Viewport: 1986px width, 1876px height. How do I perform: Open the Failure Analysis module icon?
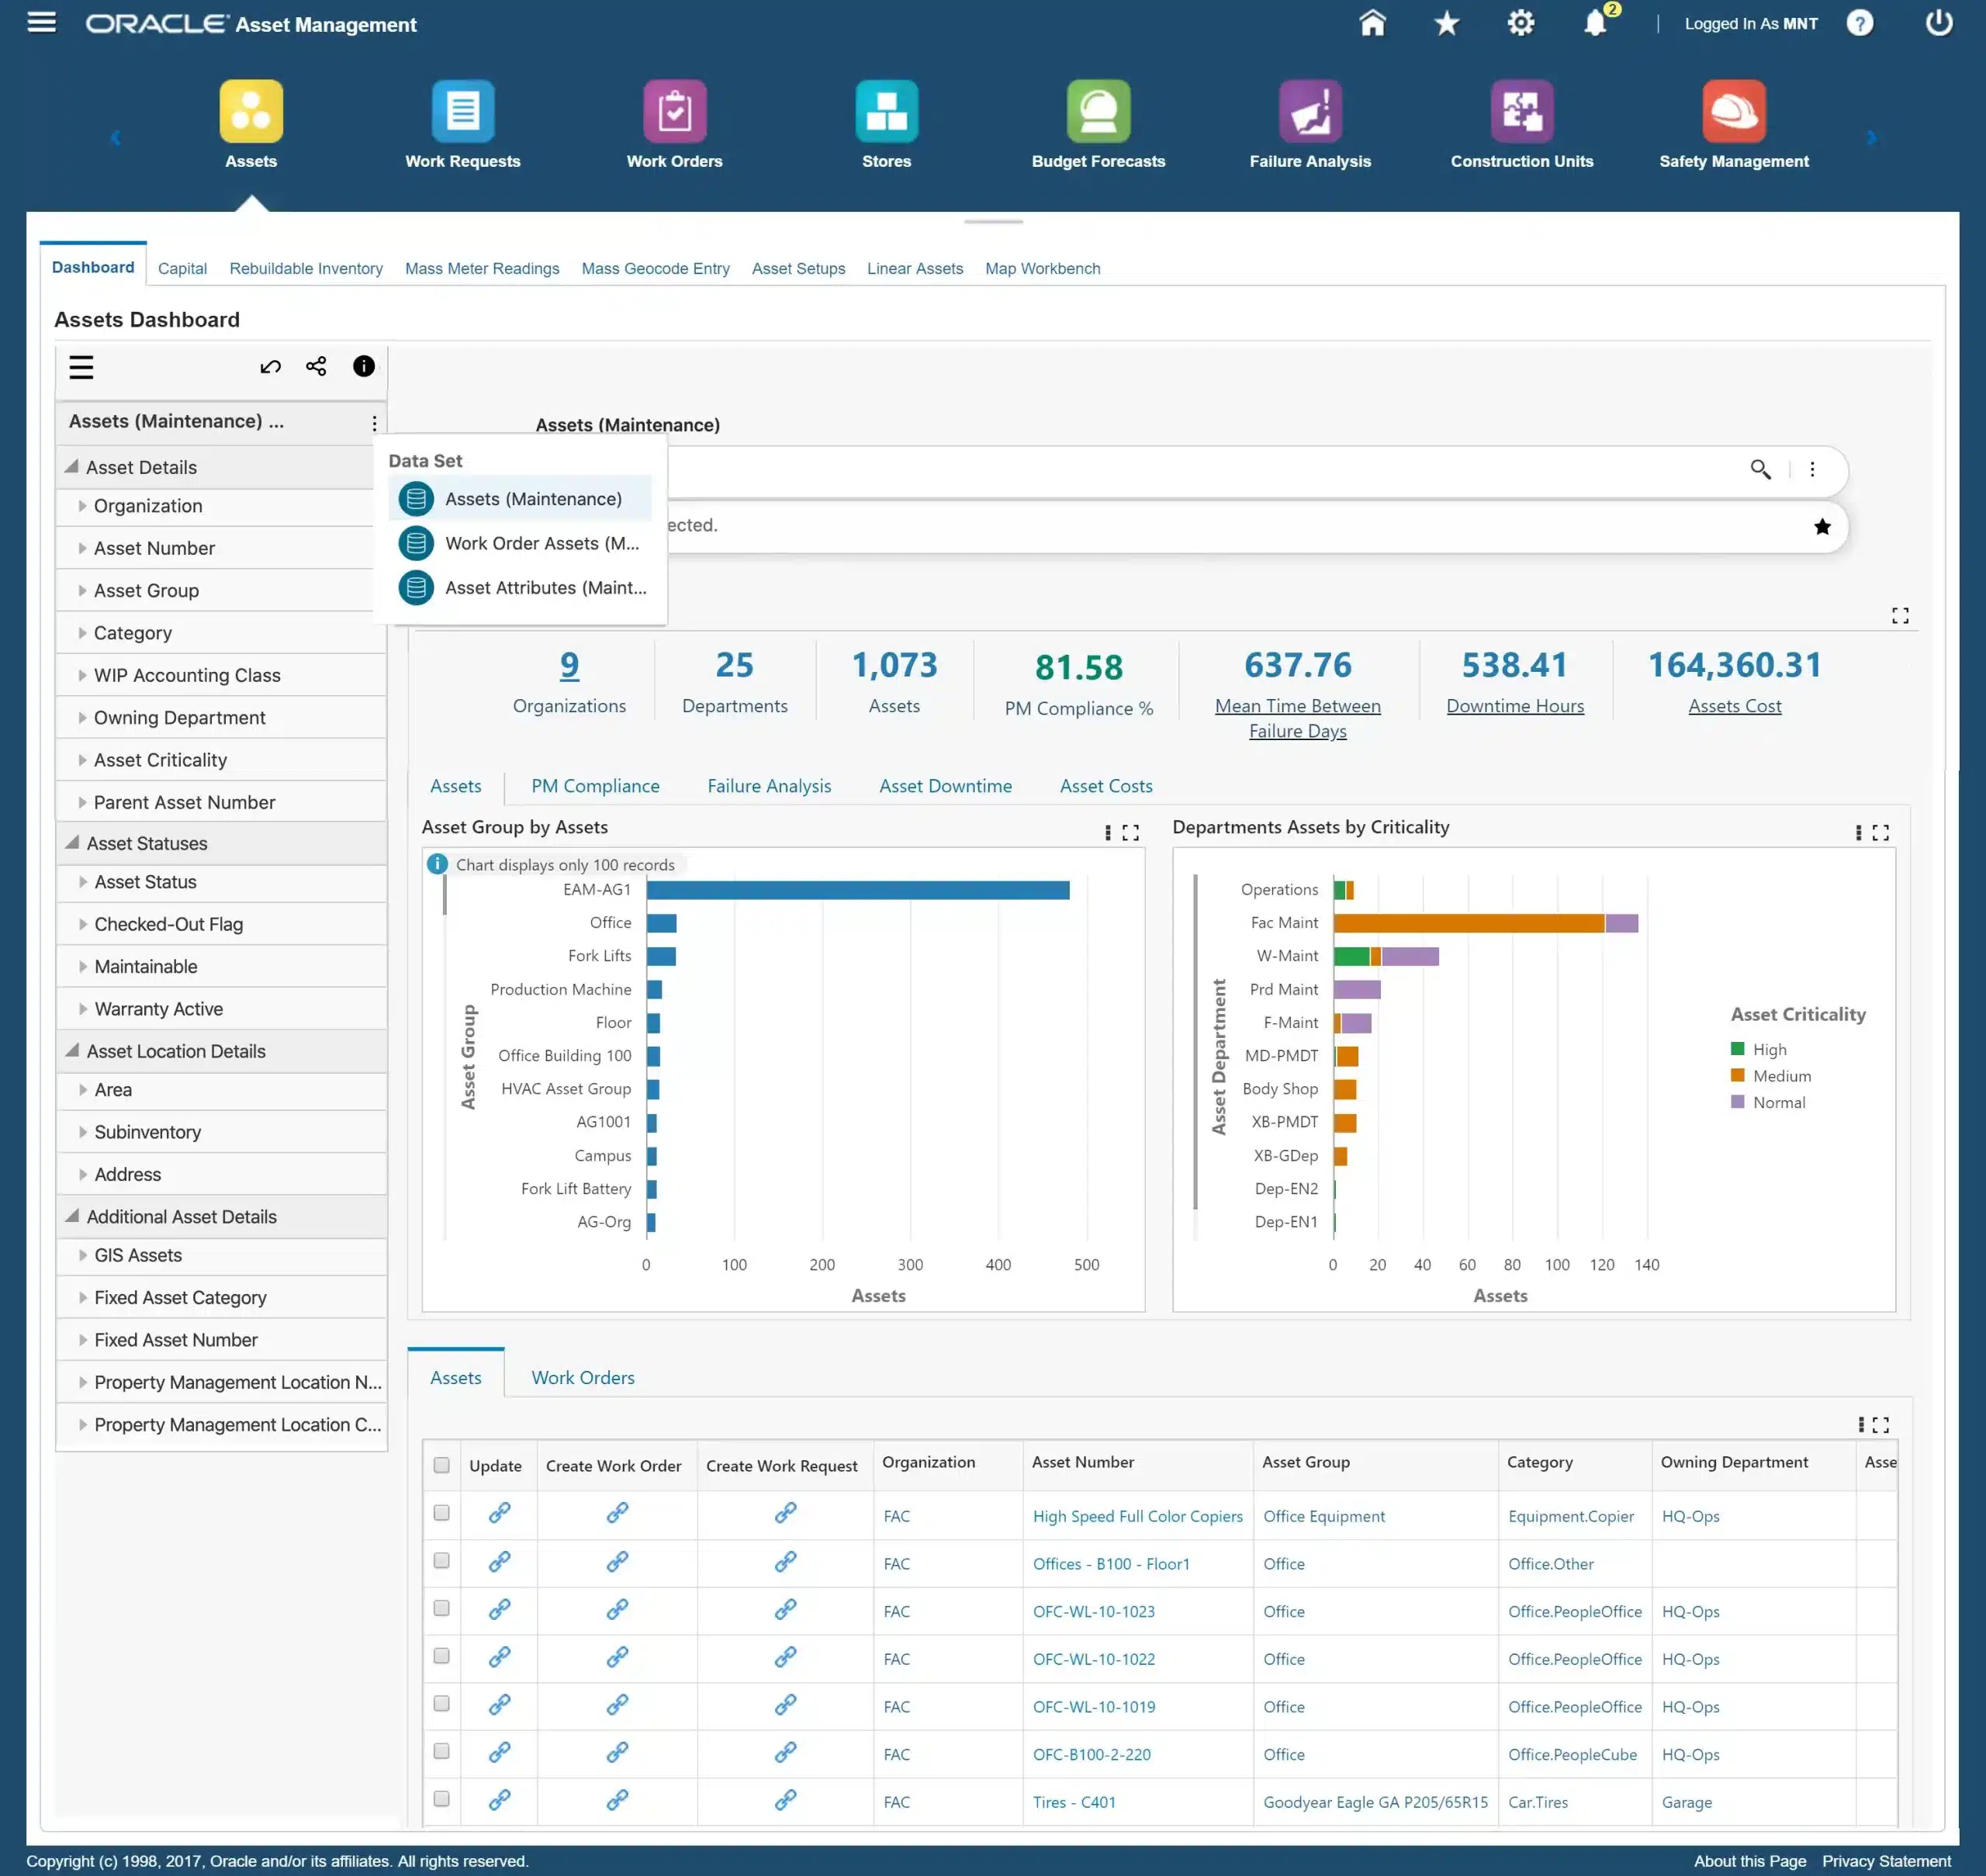click(1310, 111)
